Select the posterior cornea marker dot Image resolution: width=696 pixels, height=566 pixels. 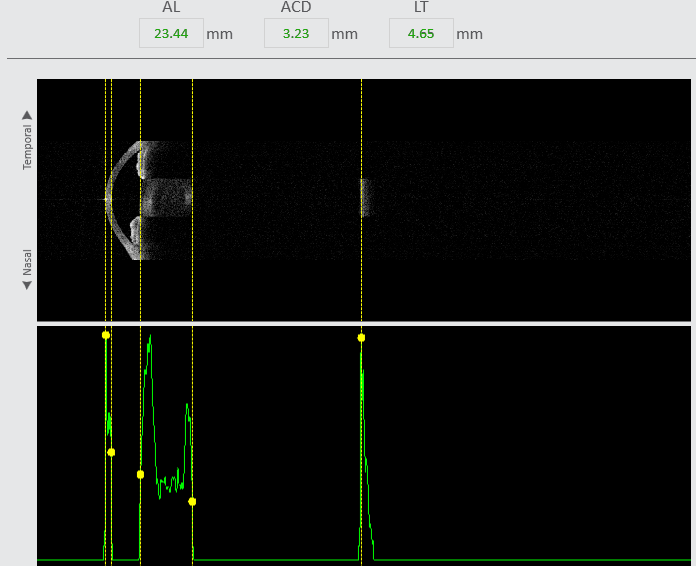(111, 452)
